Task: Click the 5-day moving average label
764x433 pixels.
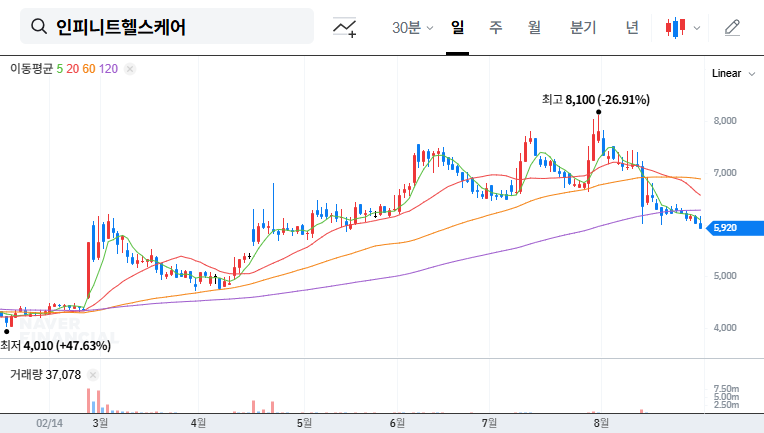Action: (59, 69)
